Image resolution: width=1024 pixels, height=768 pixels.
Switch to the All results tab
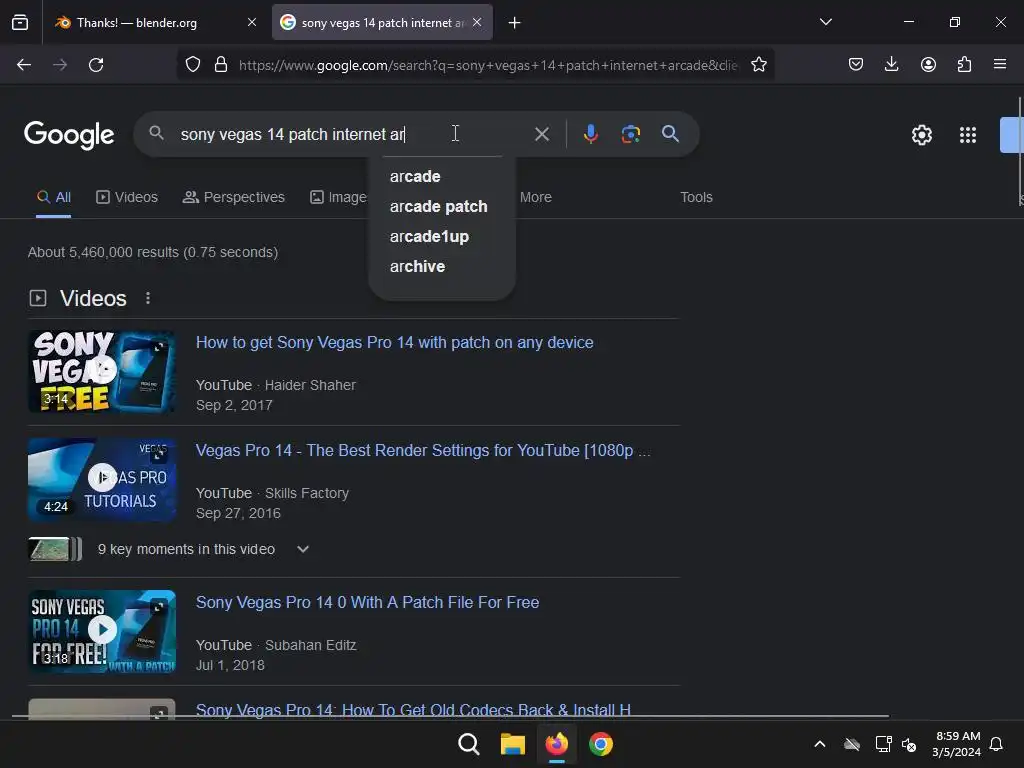coord(54,197)
